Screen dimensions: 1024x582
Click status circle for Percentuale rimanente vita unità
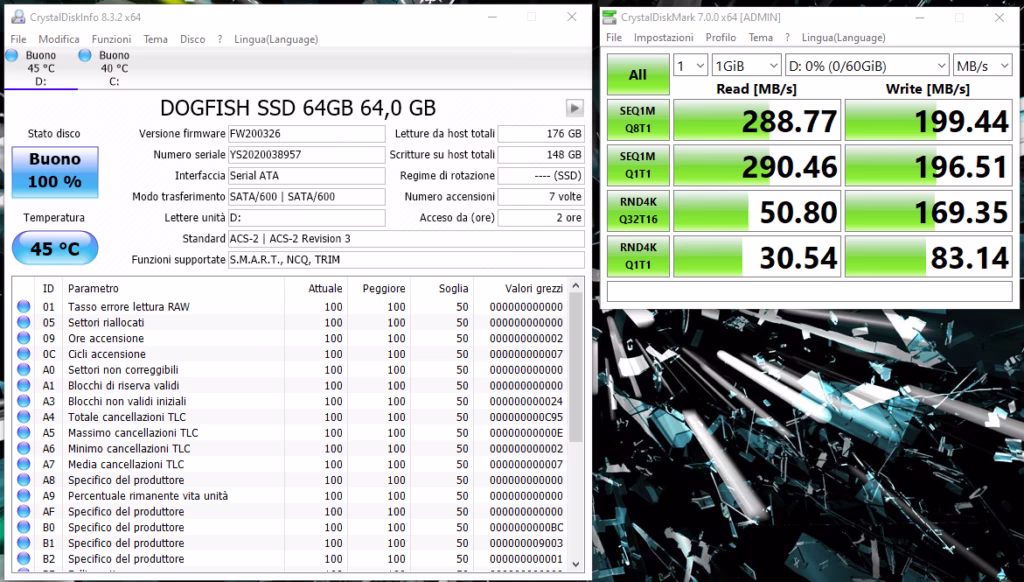click(x=24, y=495)
